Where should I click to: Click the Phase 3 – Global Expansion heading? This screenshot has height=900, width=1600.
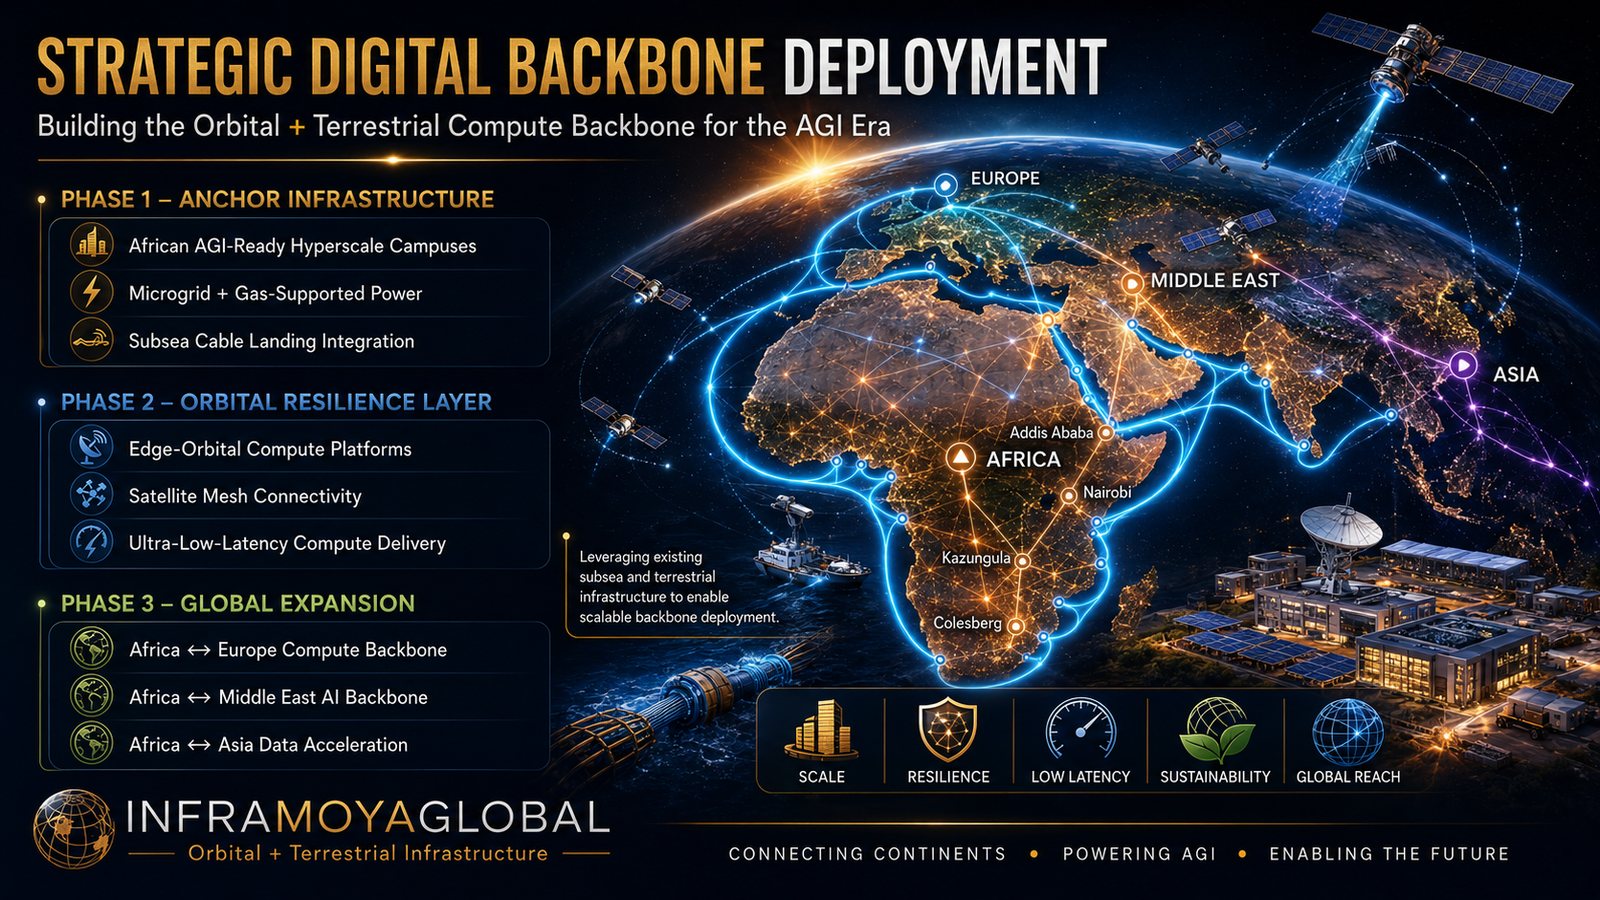point(238,603)
